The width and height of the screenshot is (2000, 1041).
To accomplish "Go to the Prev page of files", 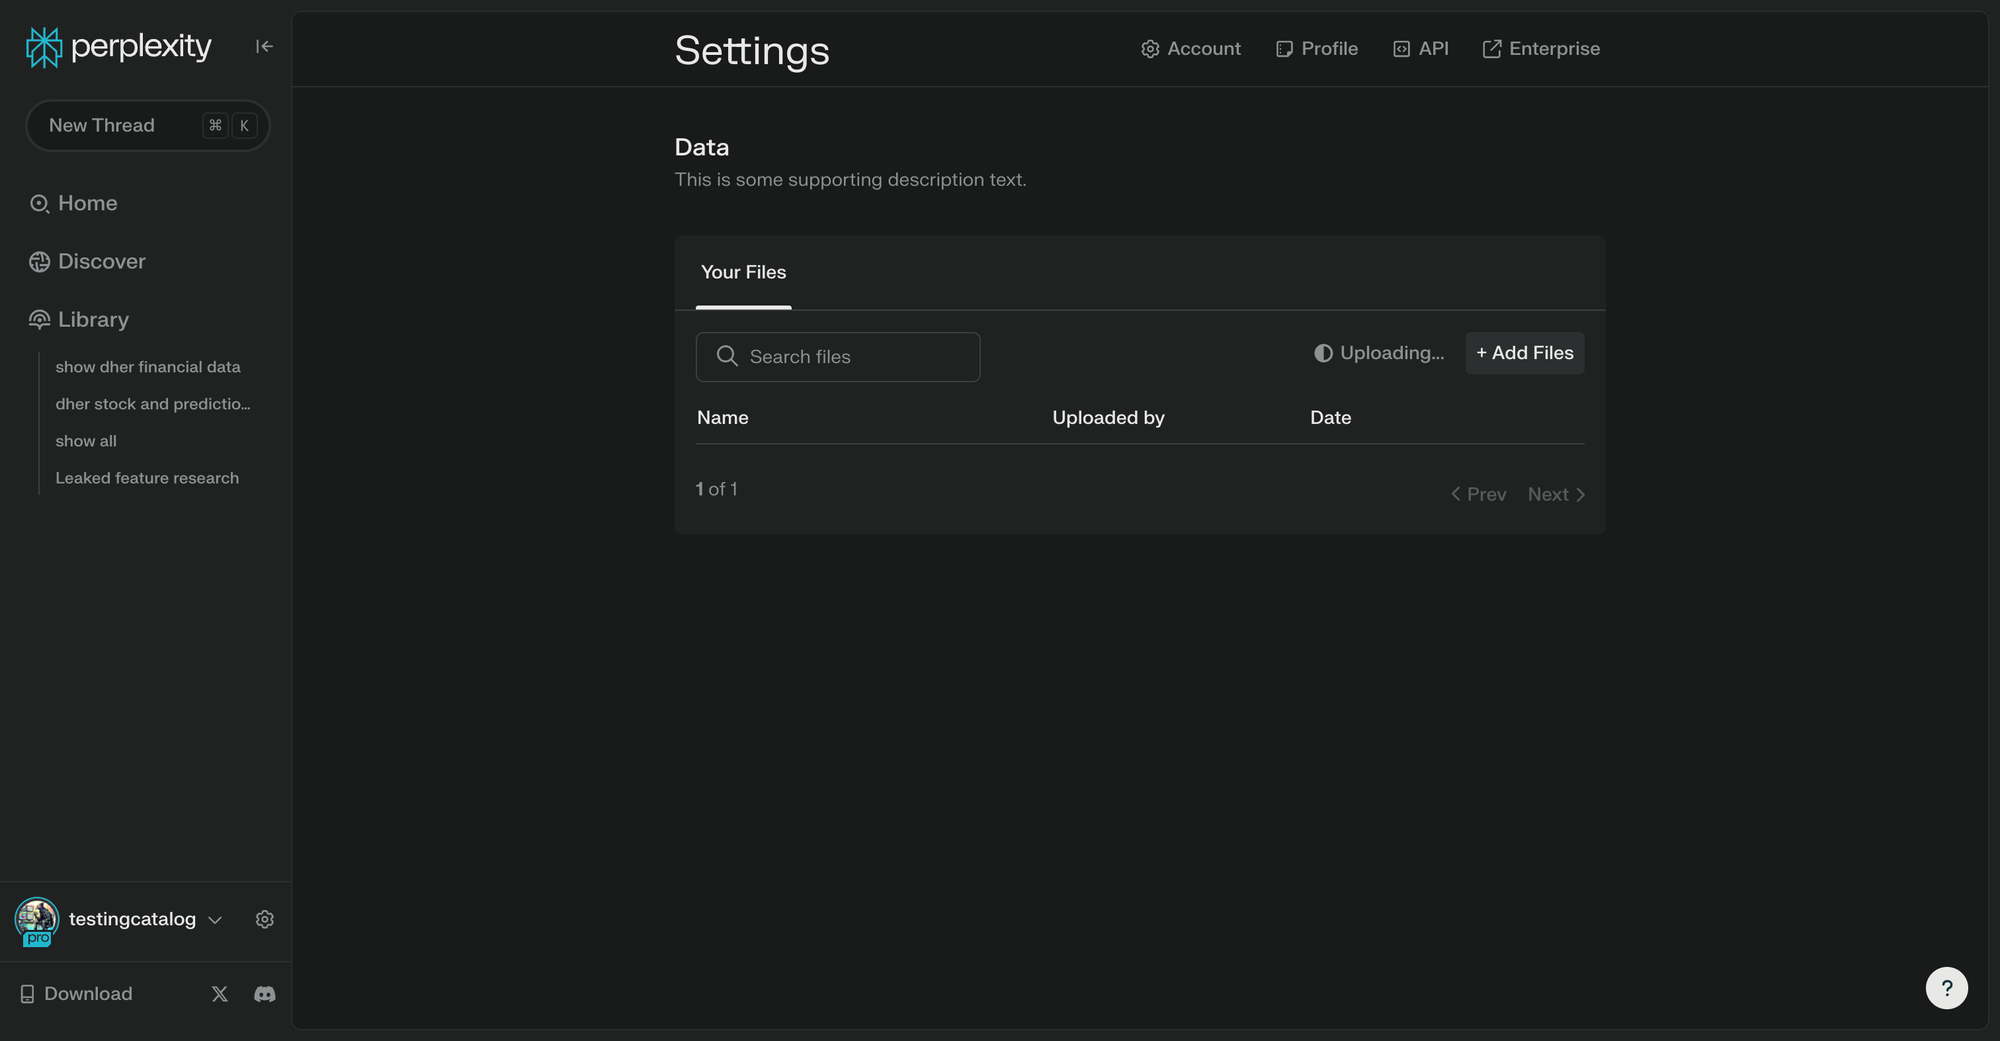I will click(1478, 494).
